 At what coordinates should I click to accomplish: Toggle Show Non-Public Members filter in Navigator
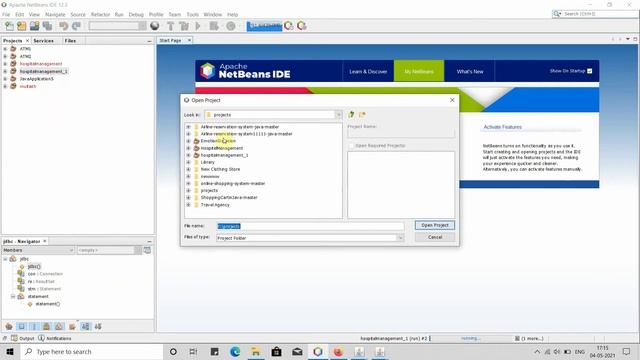pos(47,327)
